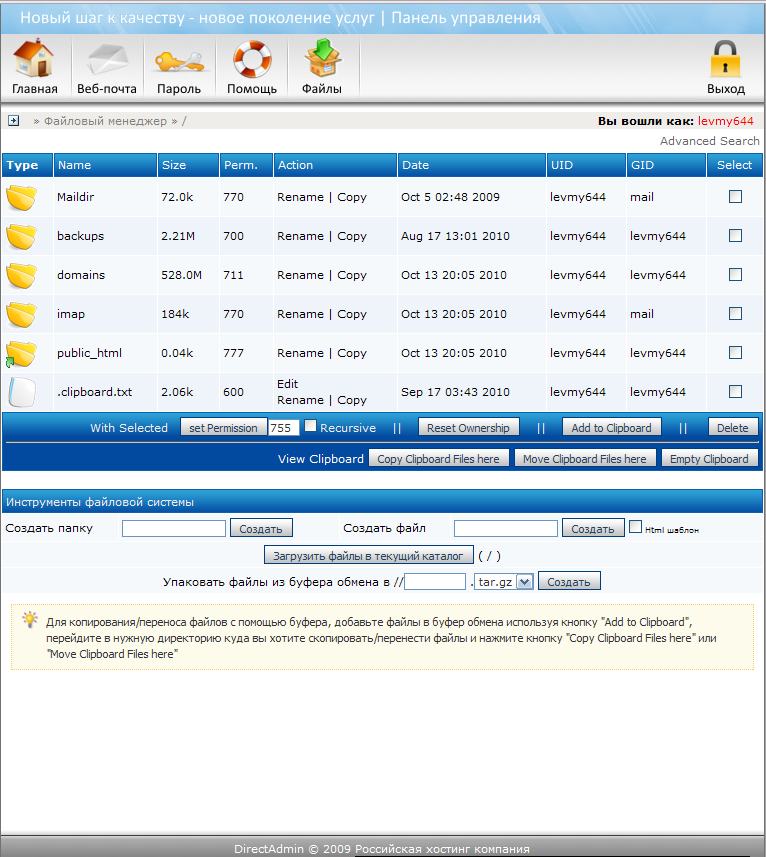
Task: Focus the Создать папку name field
Action: coord(174,529)
